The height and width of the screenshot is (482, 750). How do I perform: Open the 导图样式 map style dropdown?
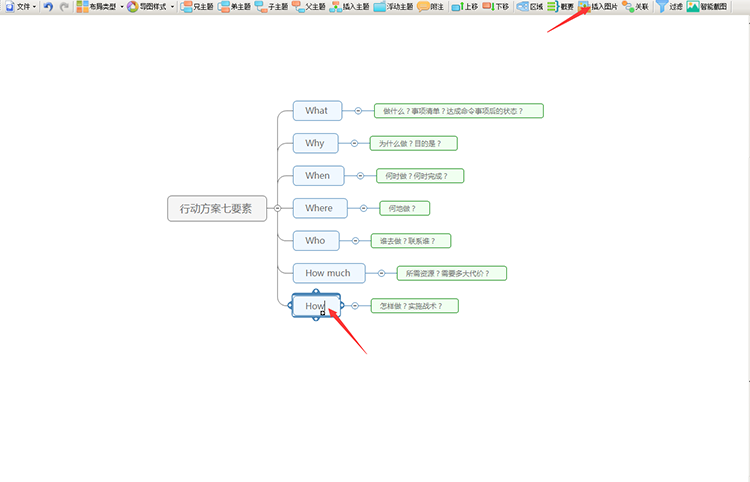pos(150,6)
